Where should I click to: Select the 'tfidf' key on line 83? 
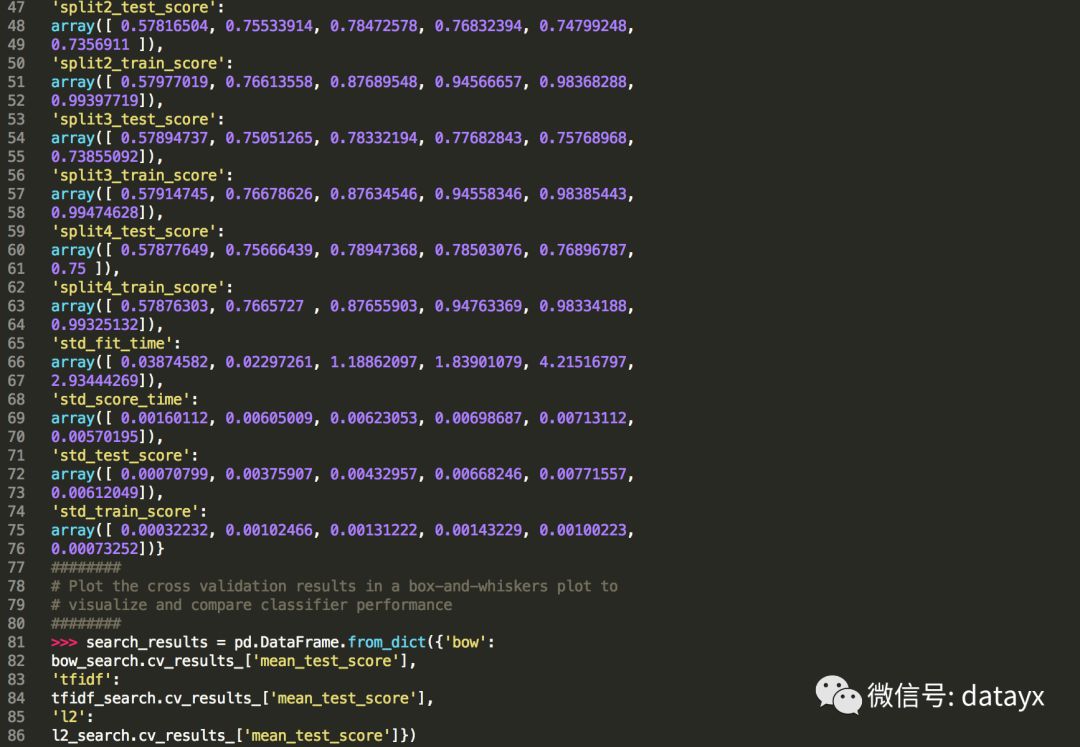click(x=81, y=680)
